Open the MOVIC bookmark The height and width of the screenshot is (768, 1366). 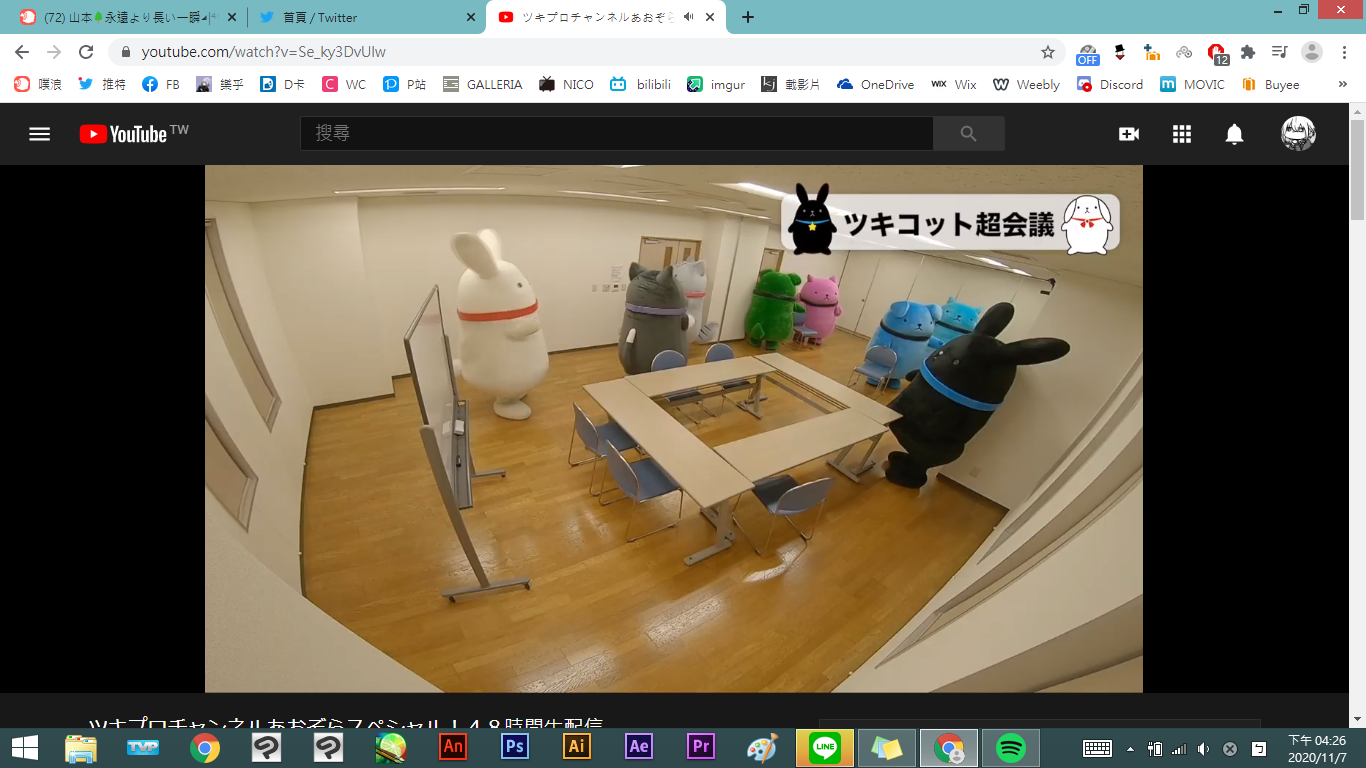1192,85
